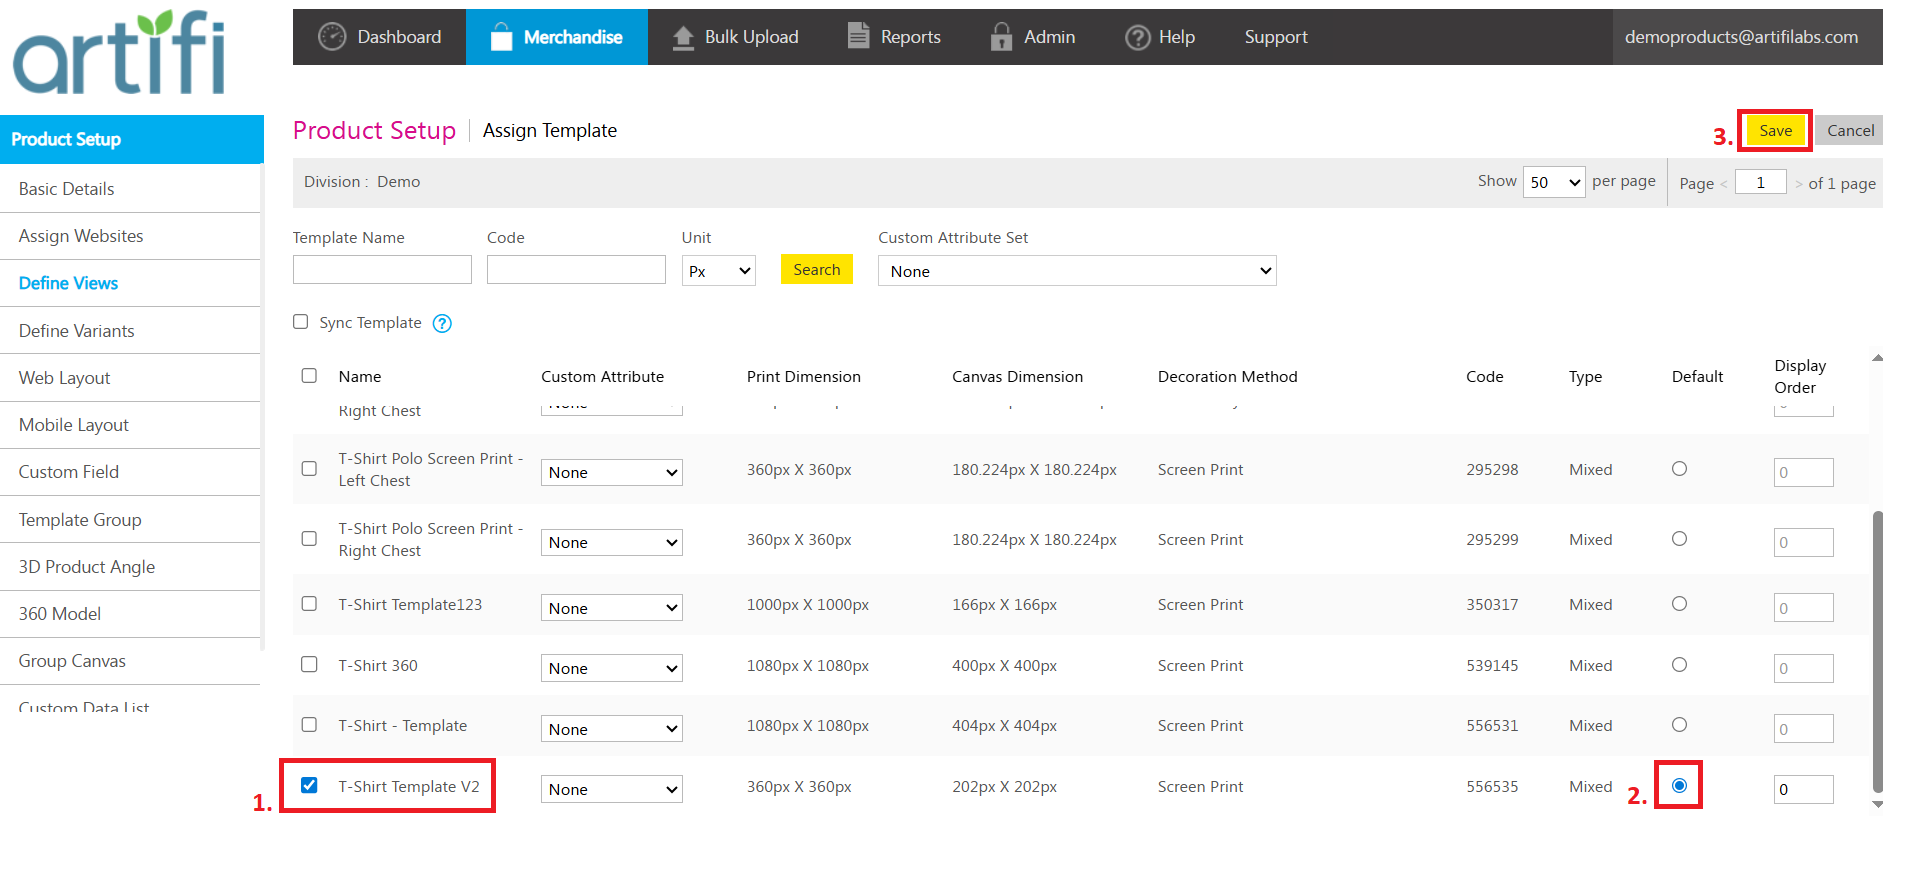Click the account email demoproducts@artifilabs.com
The width and height of the screenshot is (1917, 889).
pos(1741,37)
